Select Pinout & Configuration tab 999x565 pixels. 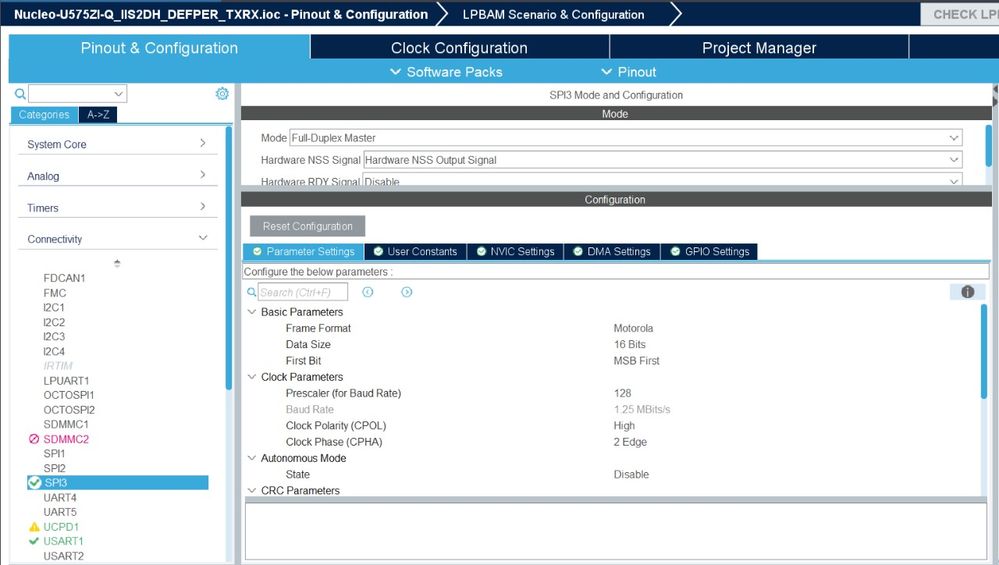159,48
